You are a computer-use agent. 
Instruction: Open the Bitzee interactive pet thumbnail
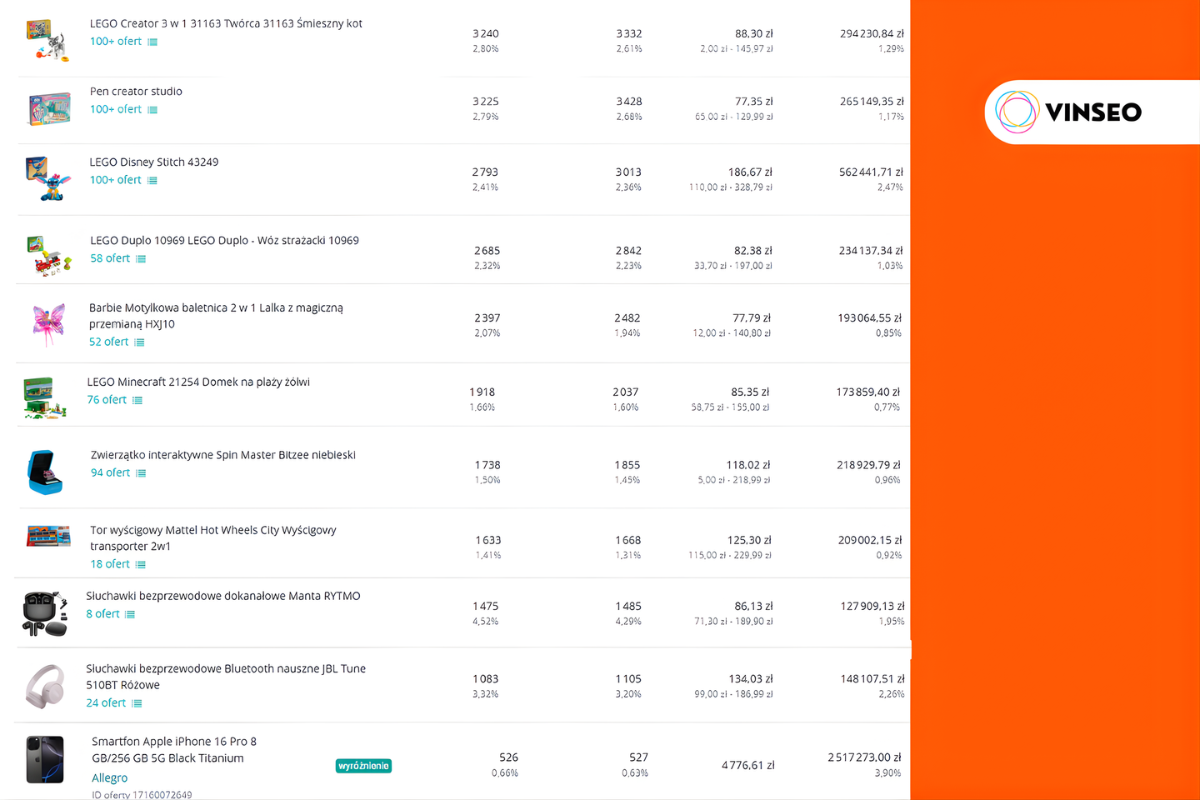click(46, 472)
